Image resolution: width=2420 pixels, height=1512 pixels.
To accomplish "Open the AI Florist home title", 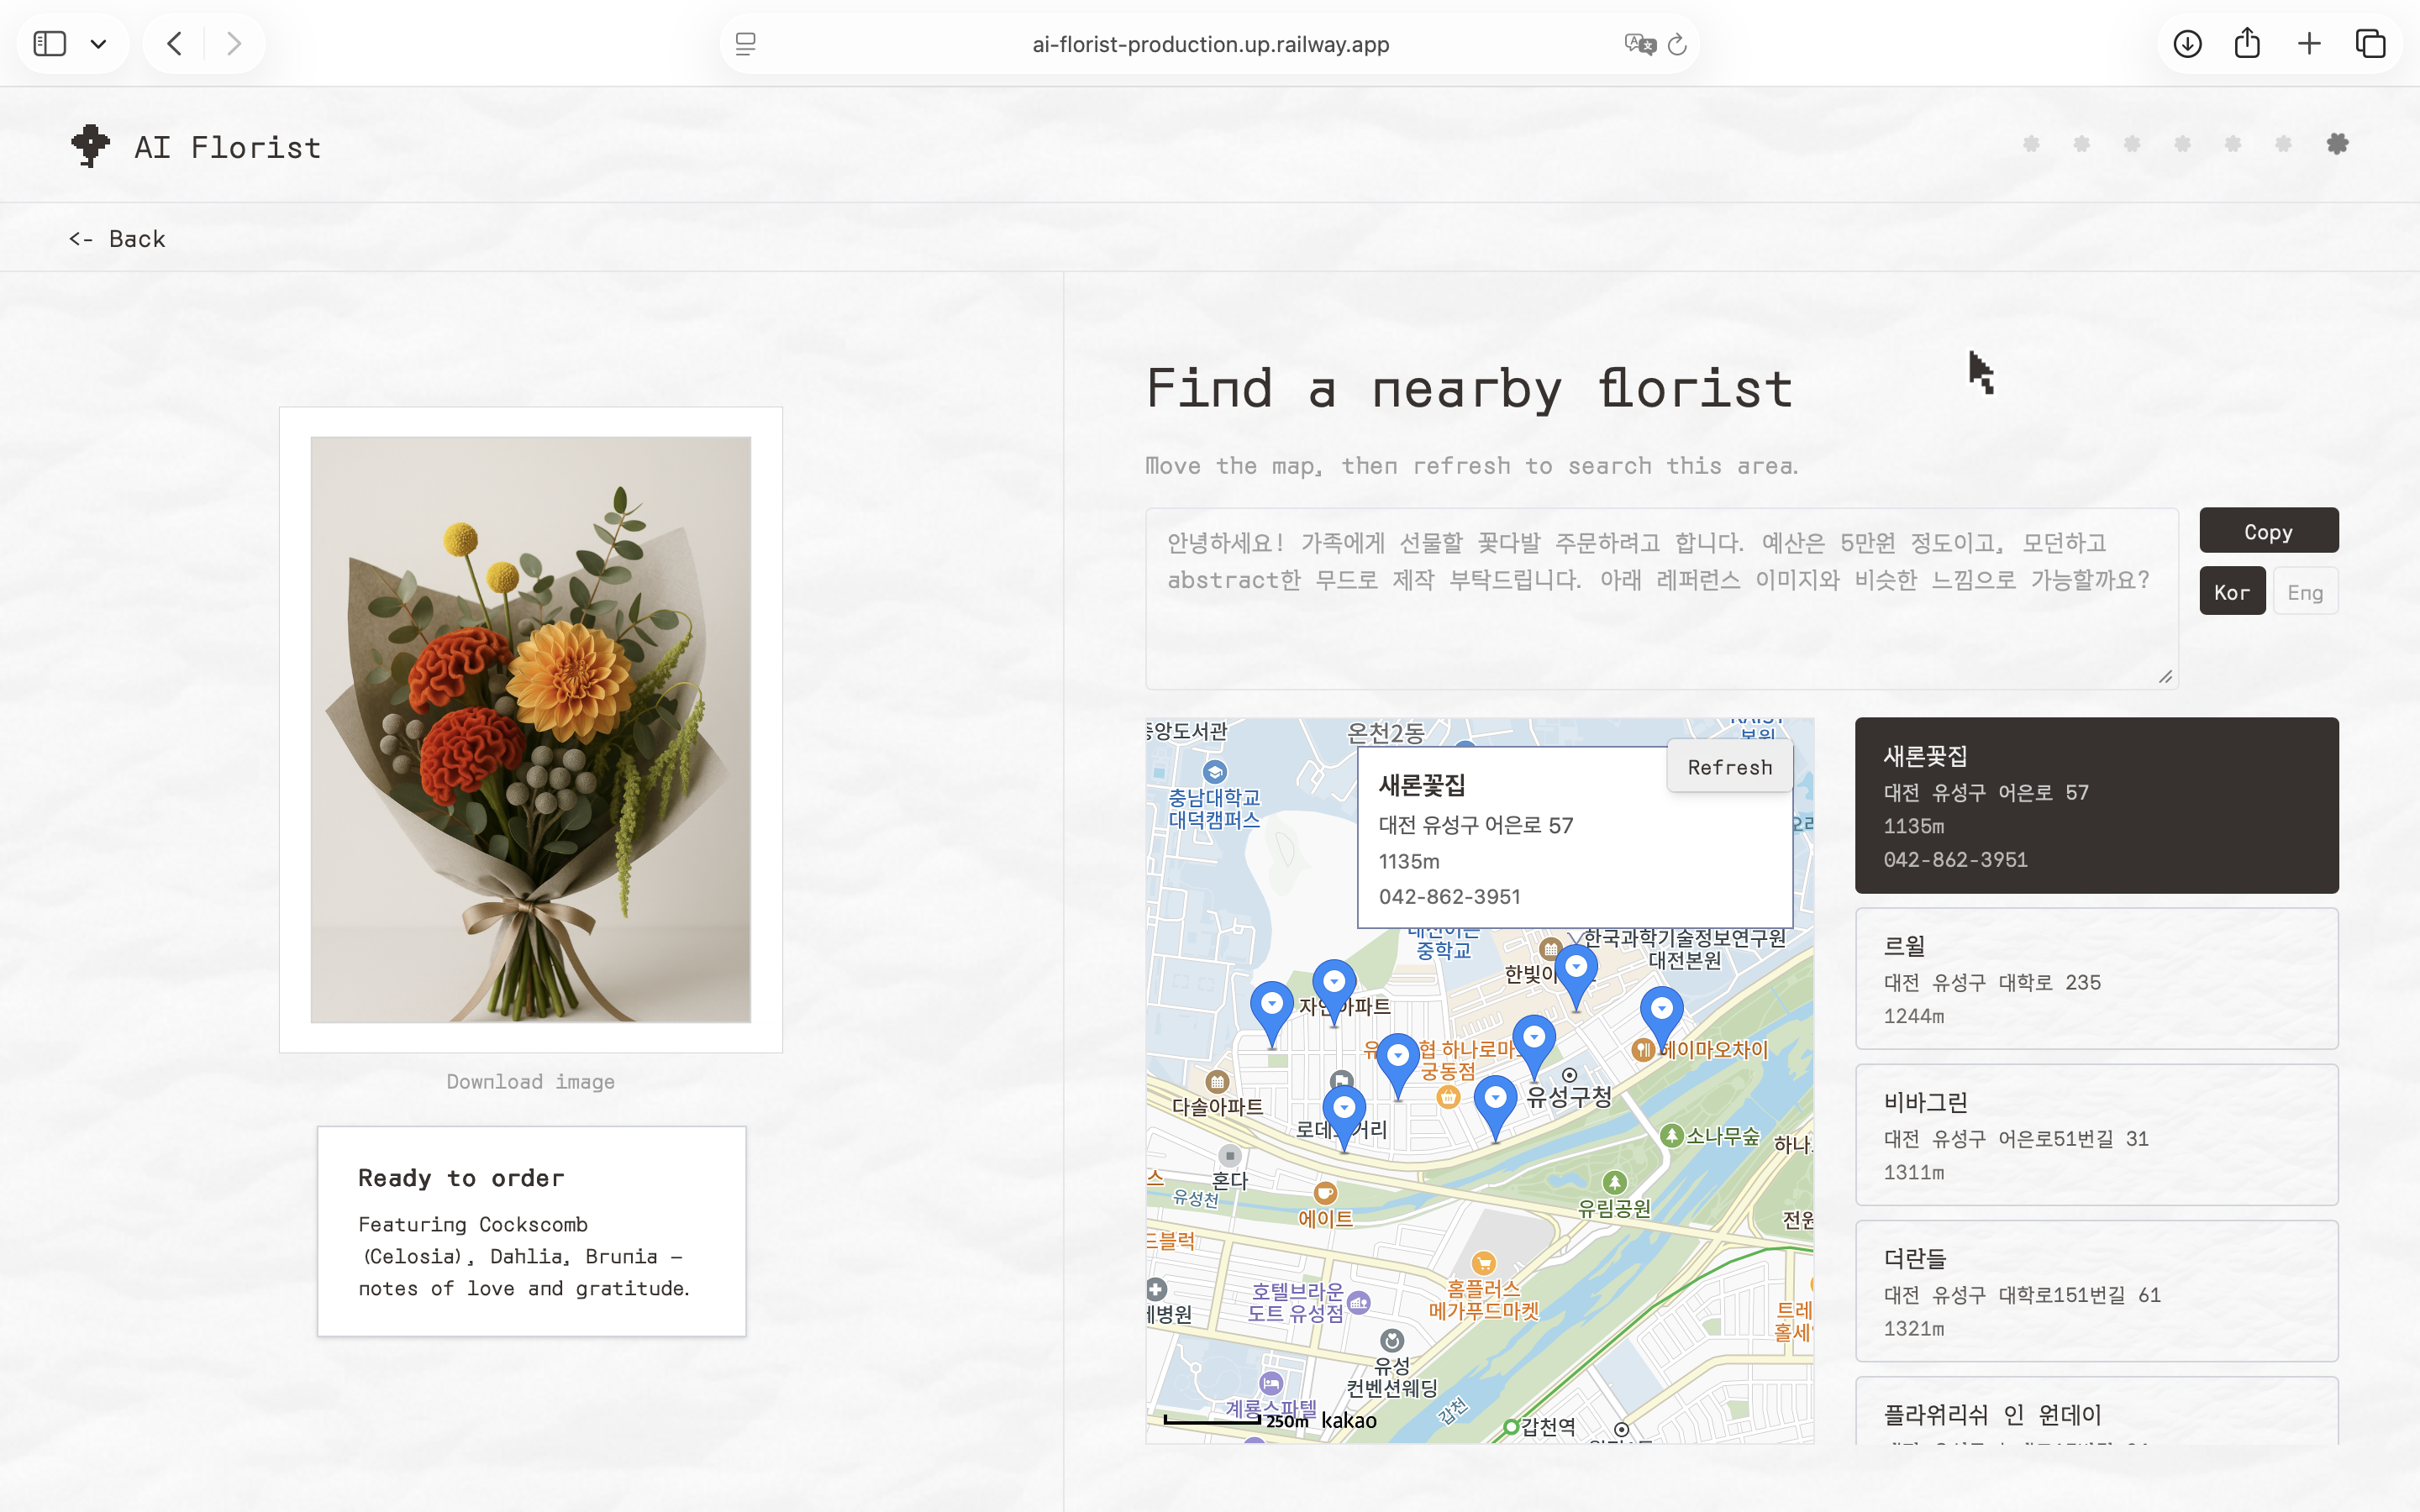I will point(228,147).
